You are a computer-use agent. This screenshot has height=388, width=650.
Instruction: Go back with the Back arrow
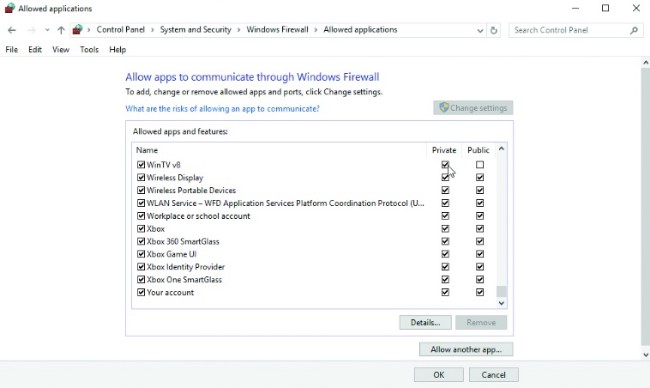(x=12, y=30)
